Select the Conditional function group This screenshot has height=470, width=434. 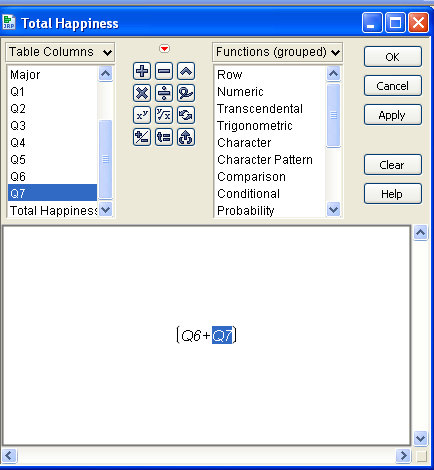[248, 194]
